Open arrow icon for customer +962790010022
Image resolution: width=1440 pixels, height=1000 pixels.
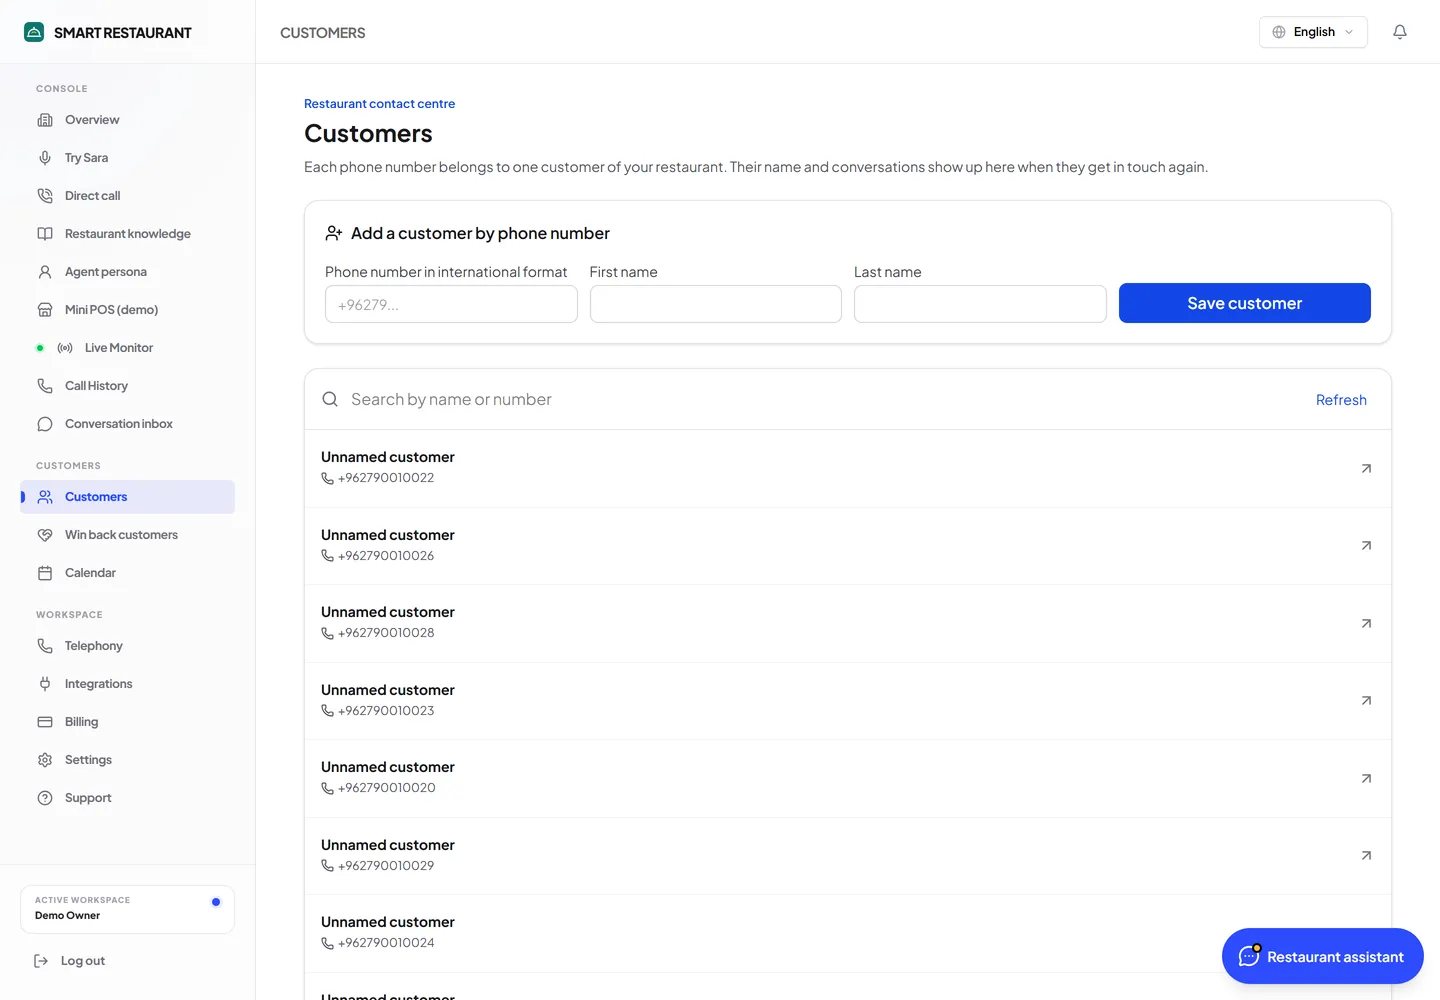click(1366, 468)
